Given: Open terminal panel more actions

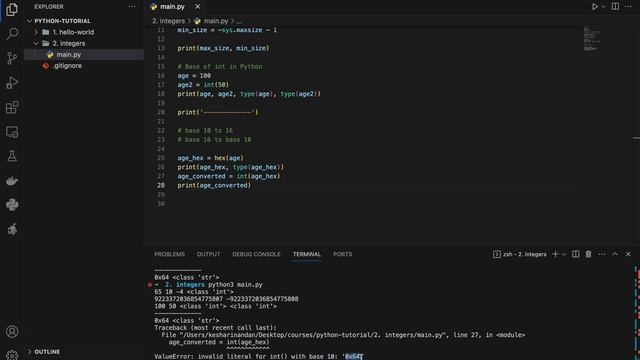Looking at the screenshot, I should point(602,254).
